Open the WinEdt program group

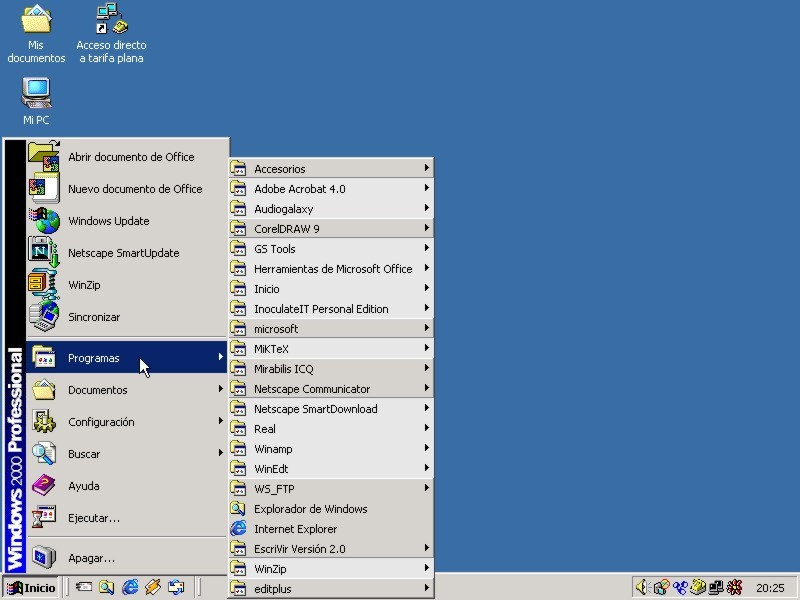pos(331,468)
